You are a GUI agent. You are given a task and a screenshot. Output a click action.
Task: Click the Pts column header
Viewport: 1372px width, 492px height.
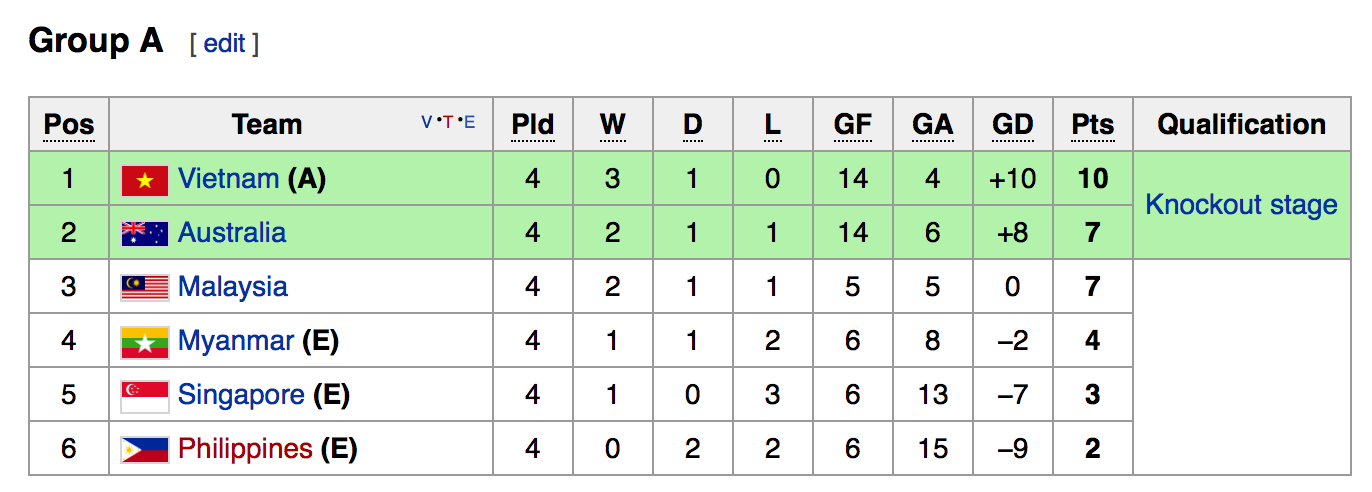(x=1092, y=125)
